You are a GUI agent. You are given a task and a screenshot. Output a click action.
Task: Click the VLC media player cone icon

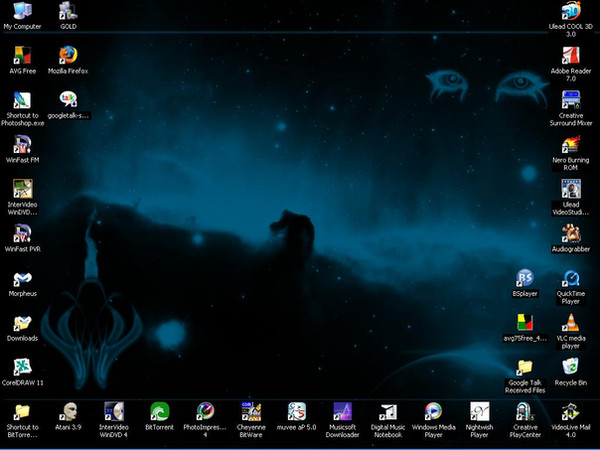point(570,322)
